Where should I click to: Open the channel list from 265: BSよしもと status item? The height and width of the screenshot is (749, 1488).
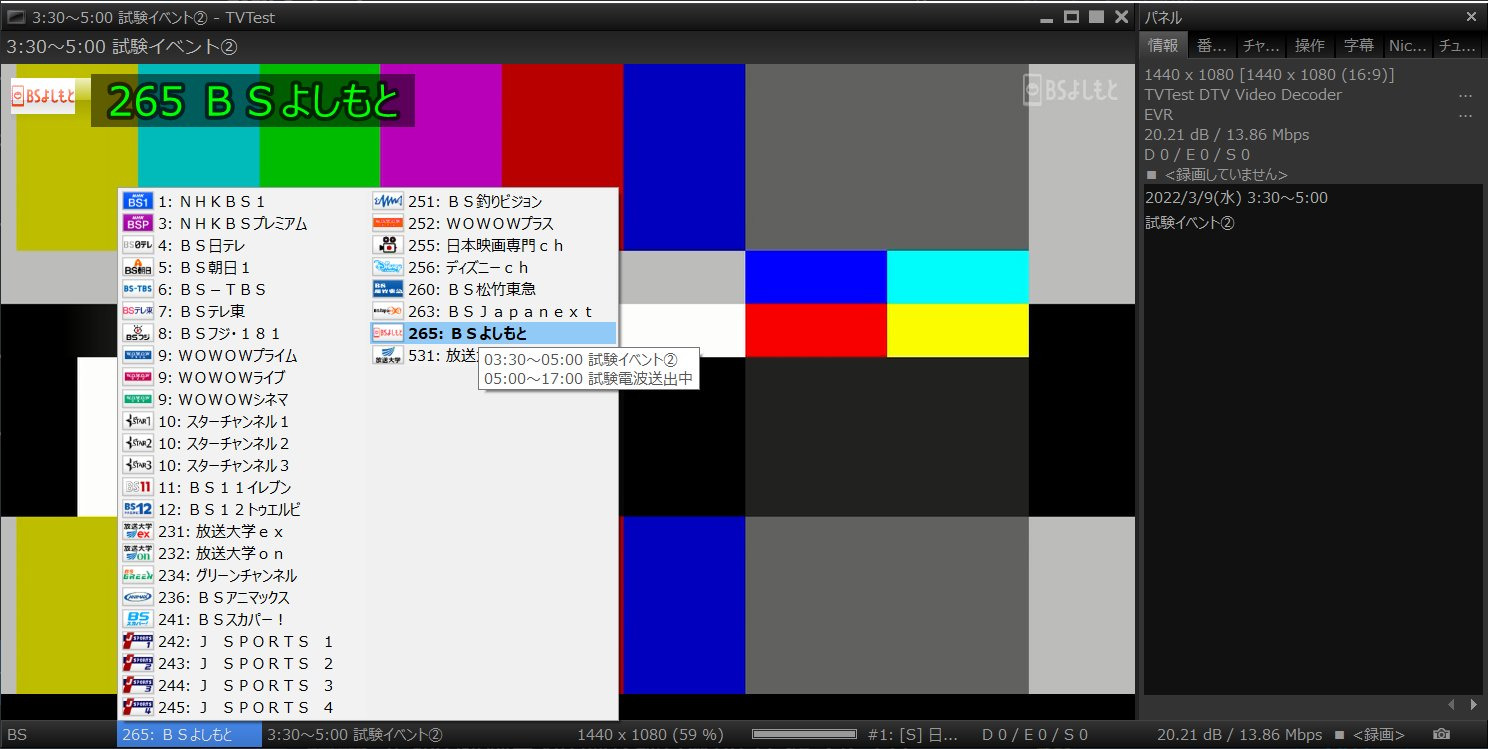(x=190, y=735)
